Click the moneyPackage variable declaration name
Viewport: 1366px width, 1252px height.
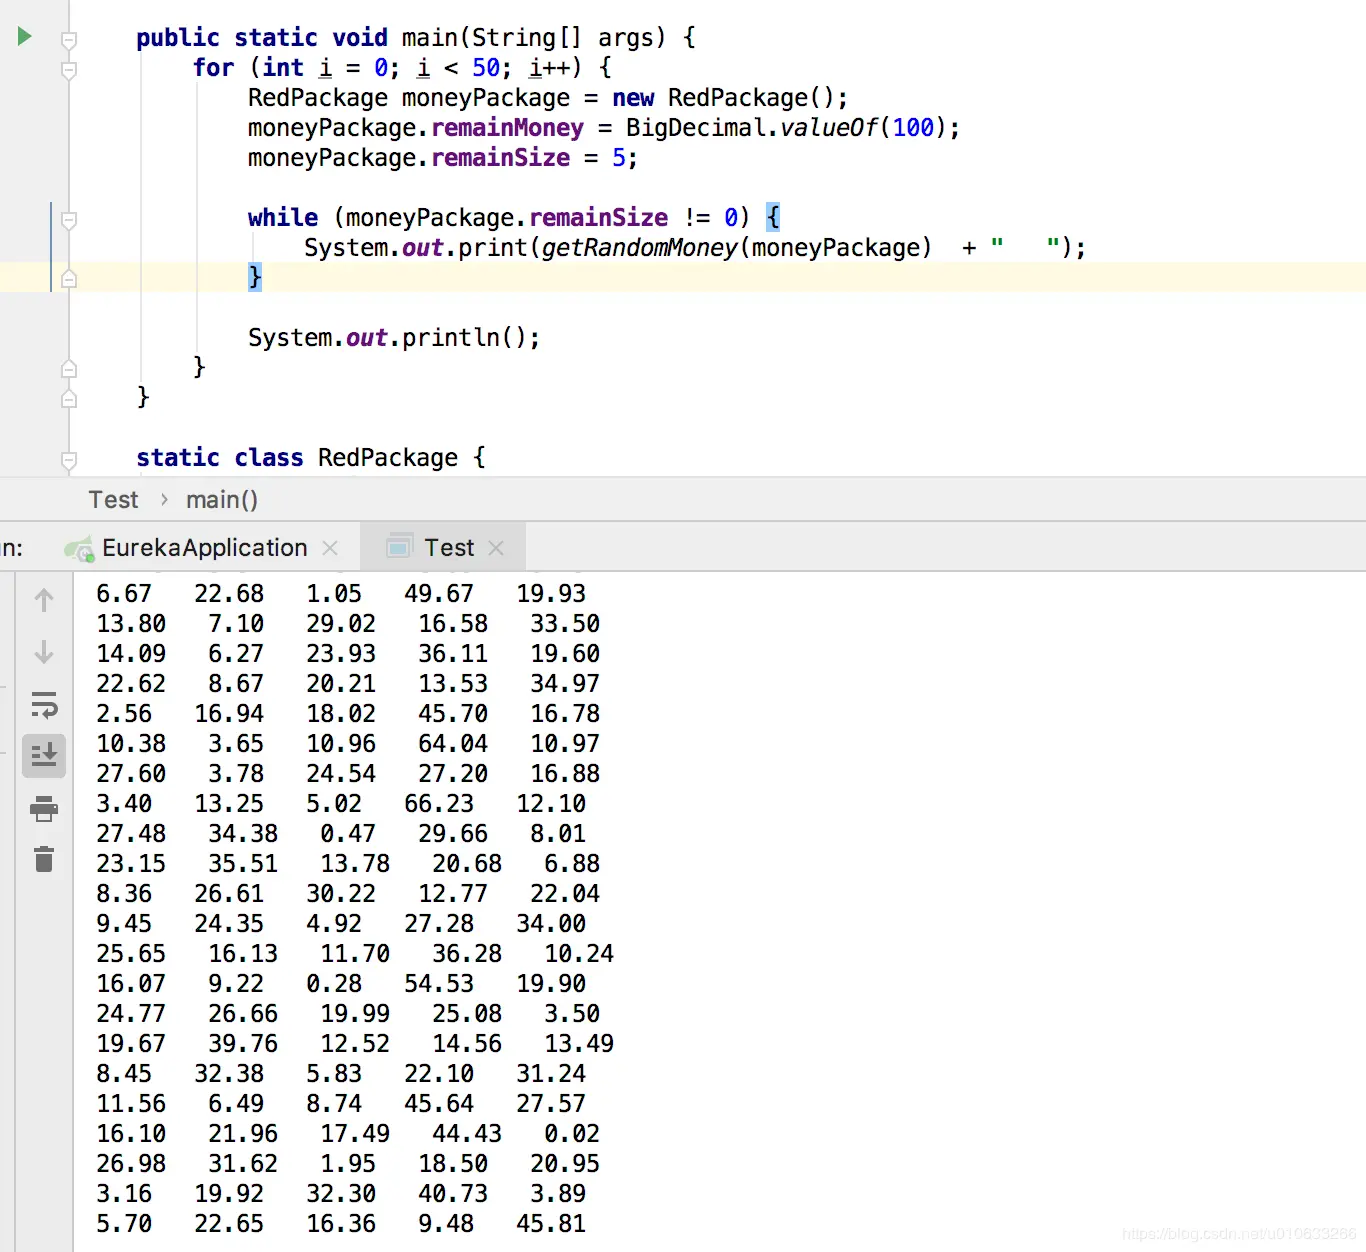(486, 98)
